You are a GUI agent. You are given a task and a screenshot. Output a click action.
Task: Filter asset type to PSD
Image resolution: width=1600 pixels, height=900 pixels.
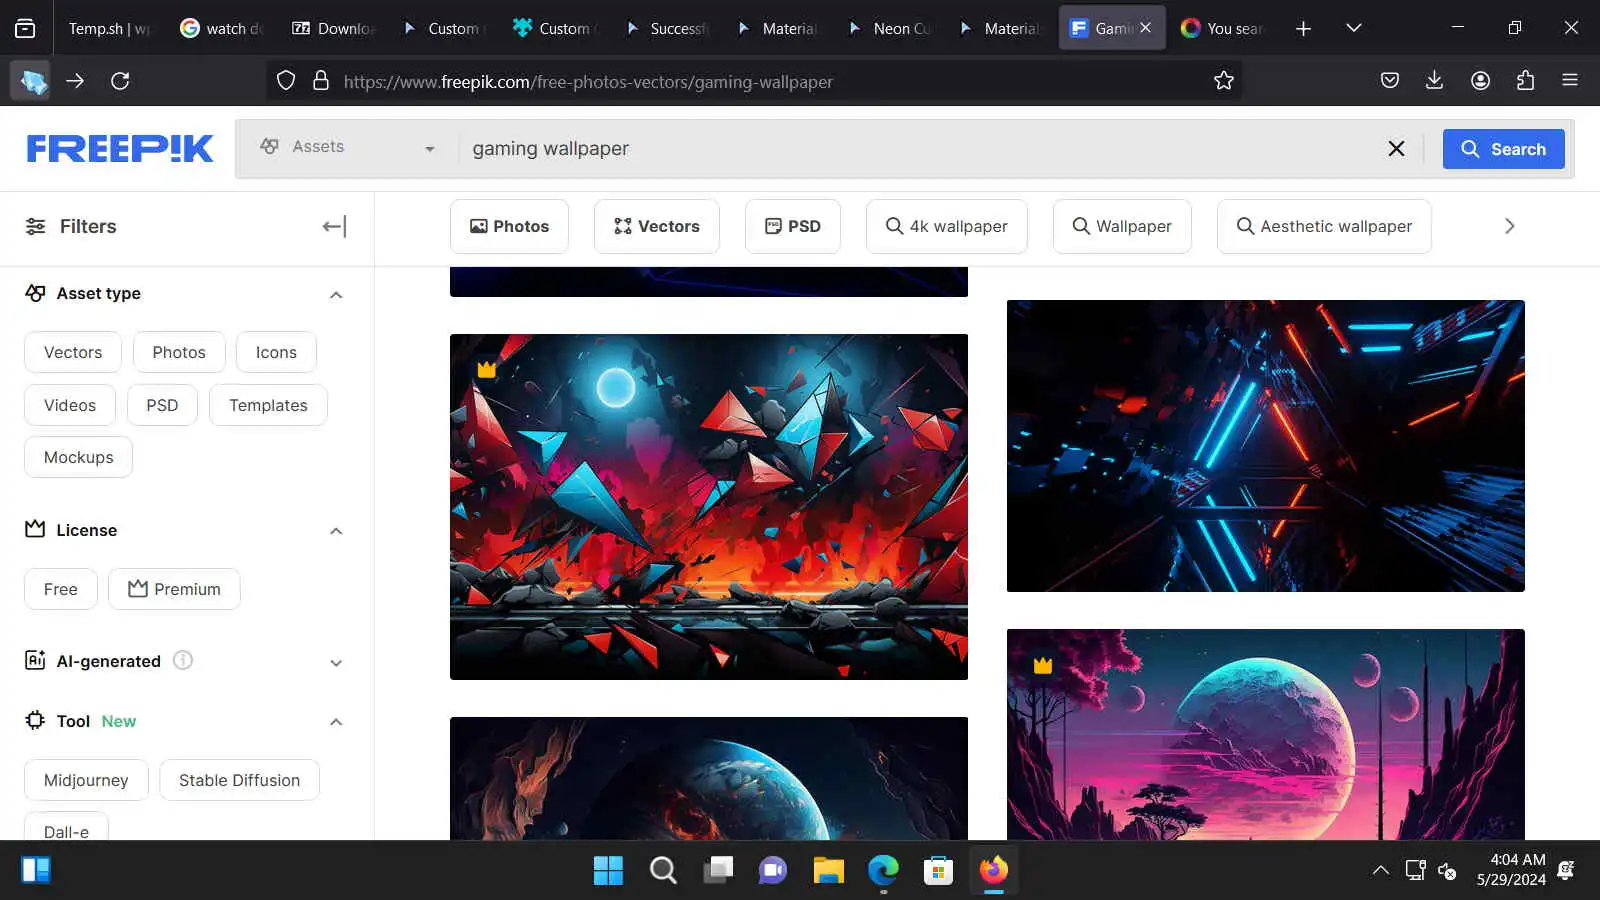point(162,405)
